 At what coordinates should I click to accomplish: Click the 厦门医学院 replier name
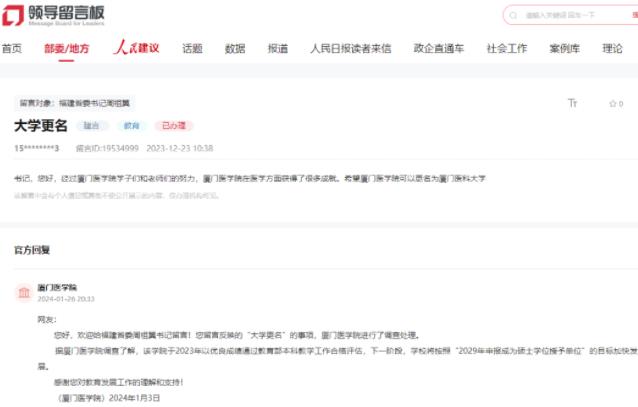pyautogui.click(x=57, y=287)
